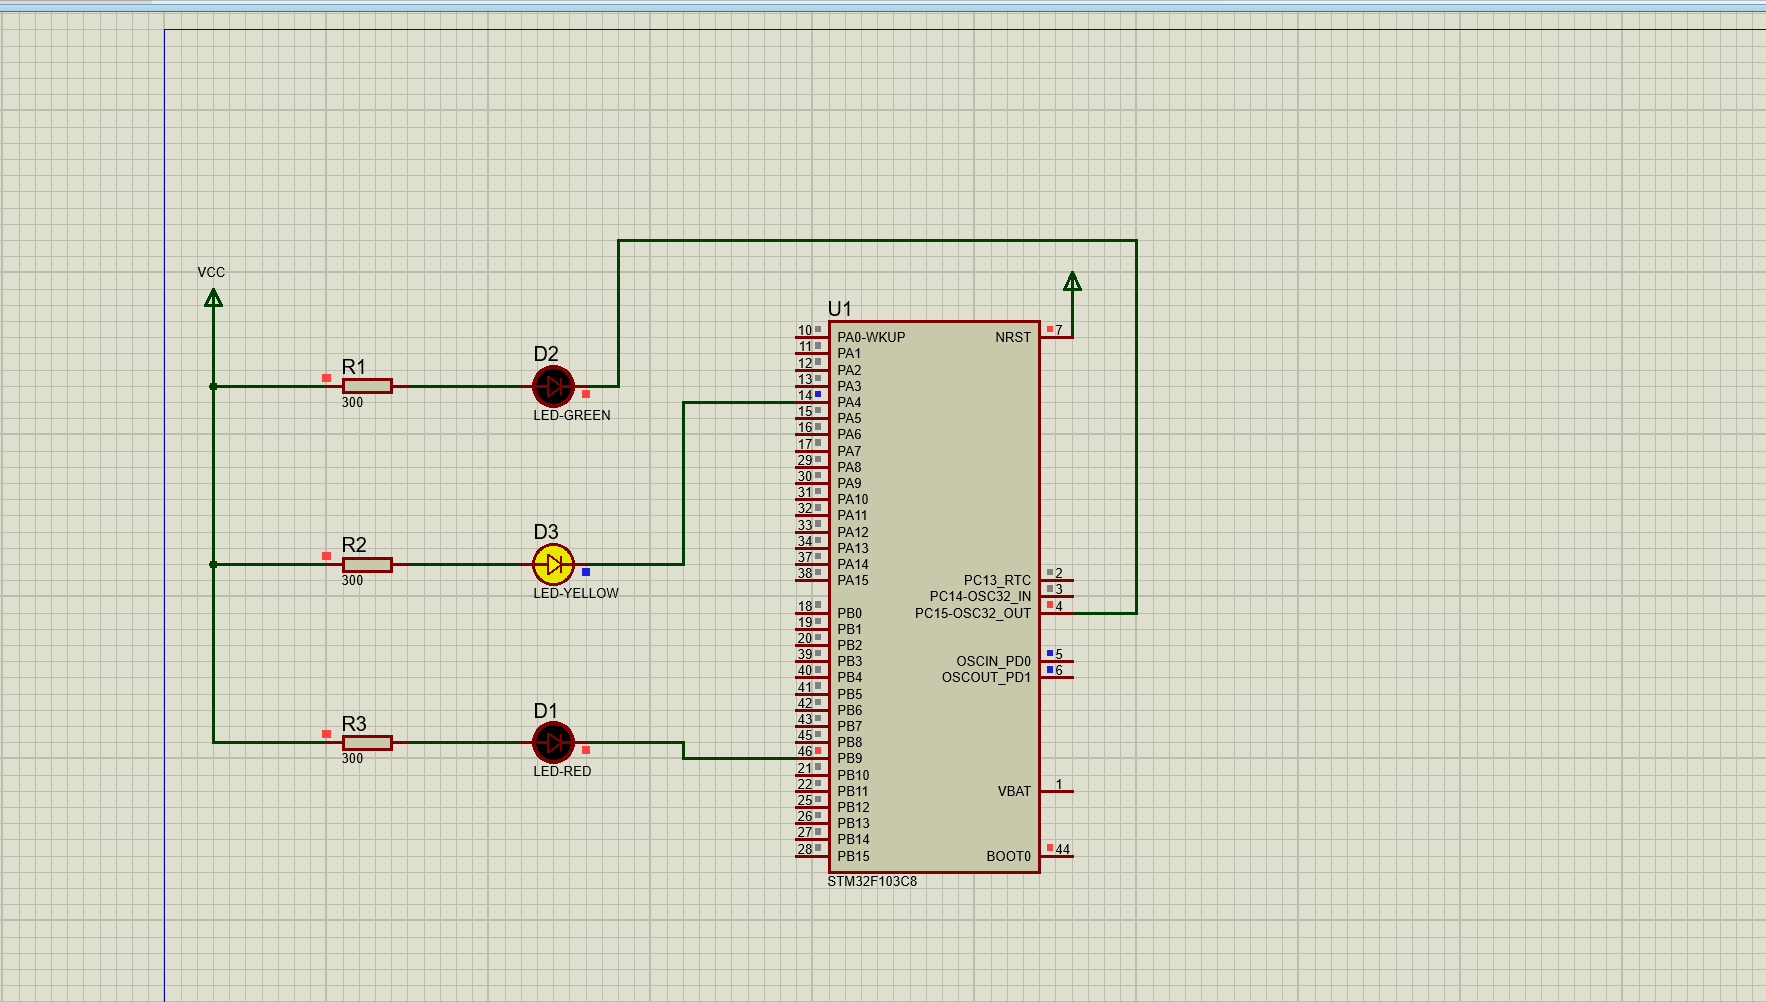
Task: Select the red LED D1 symbol
Action: coord(553,743)
